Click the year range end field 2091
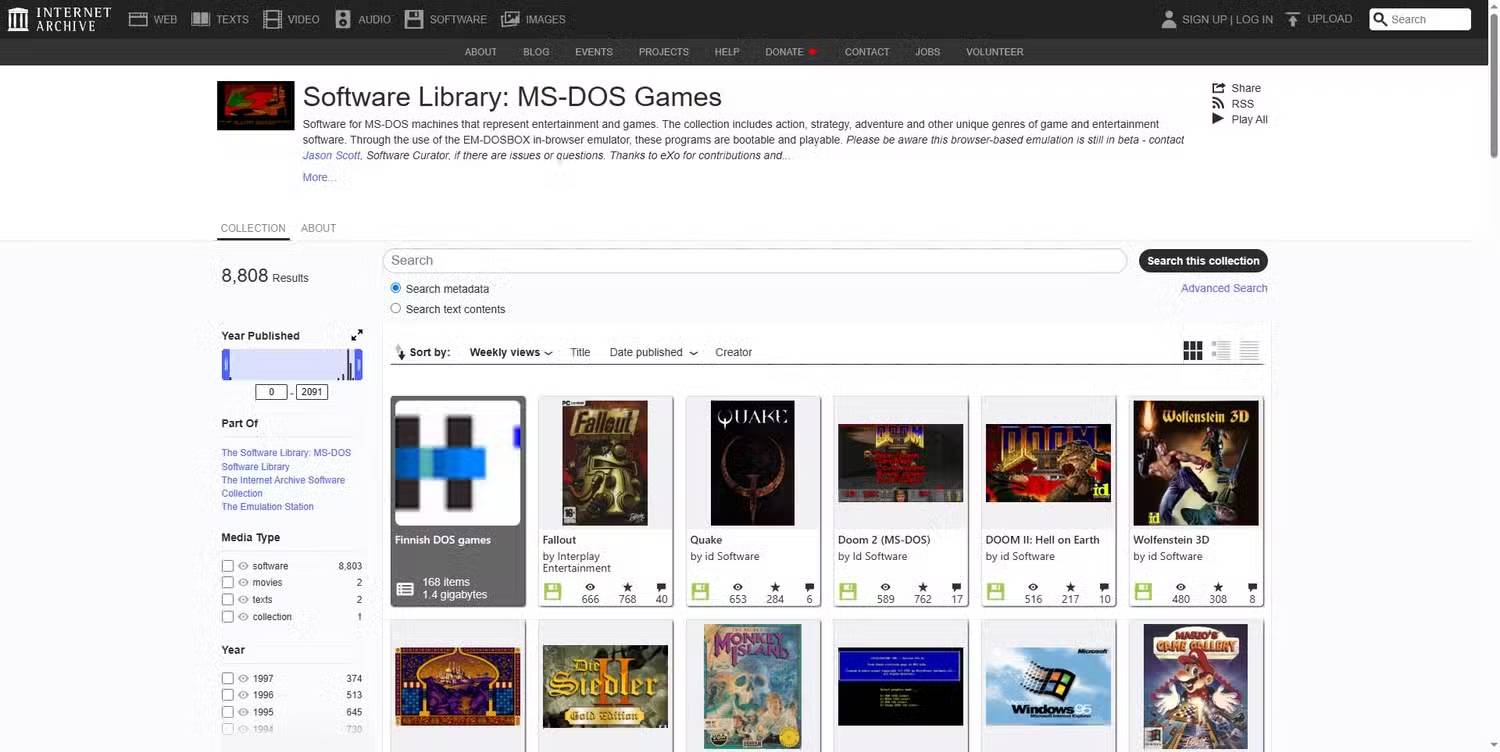This screenshot has height=752, width=1500. point(312,392)
